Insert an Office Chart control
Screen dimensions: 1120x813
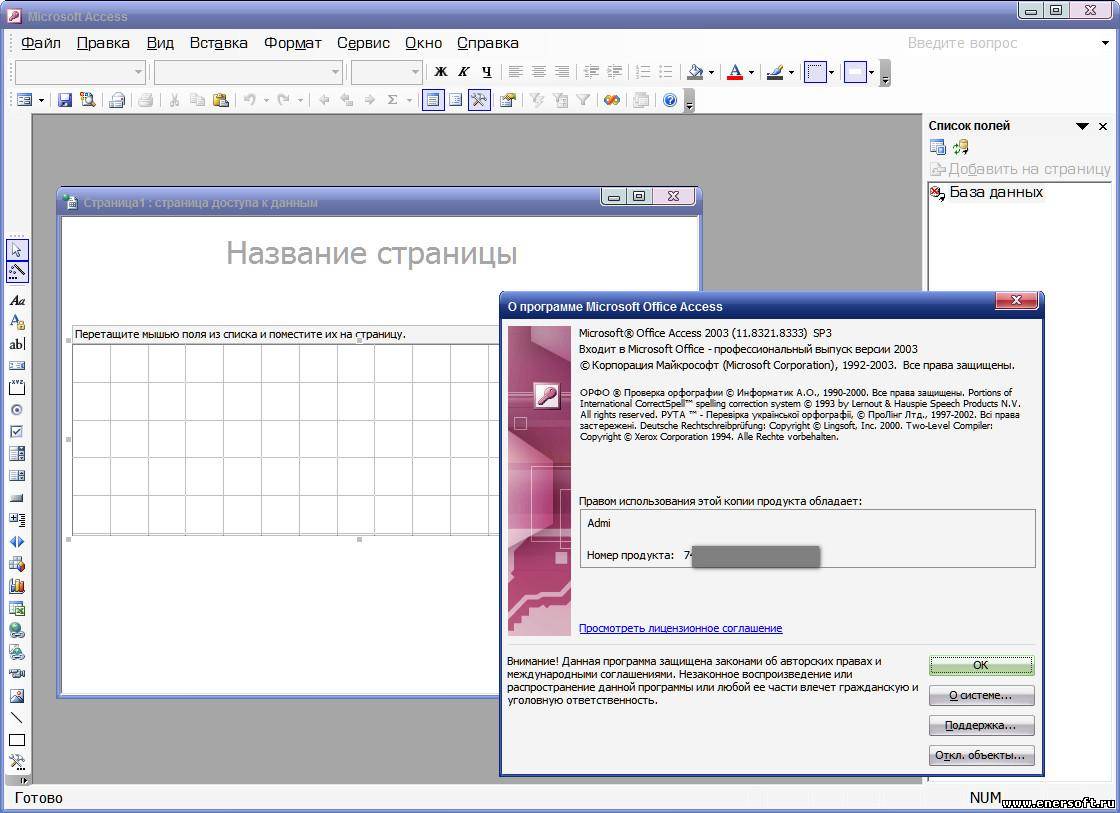click(16, 587)
